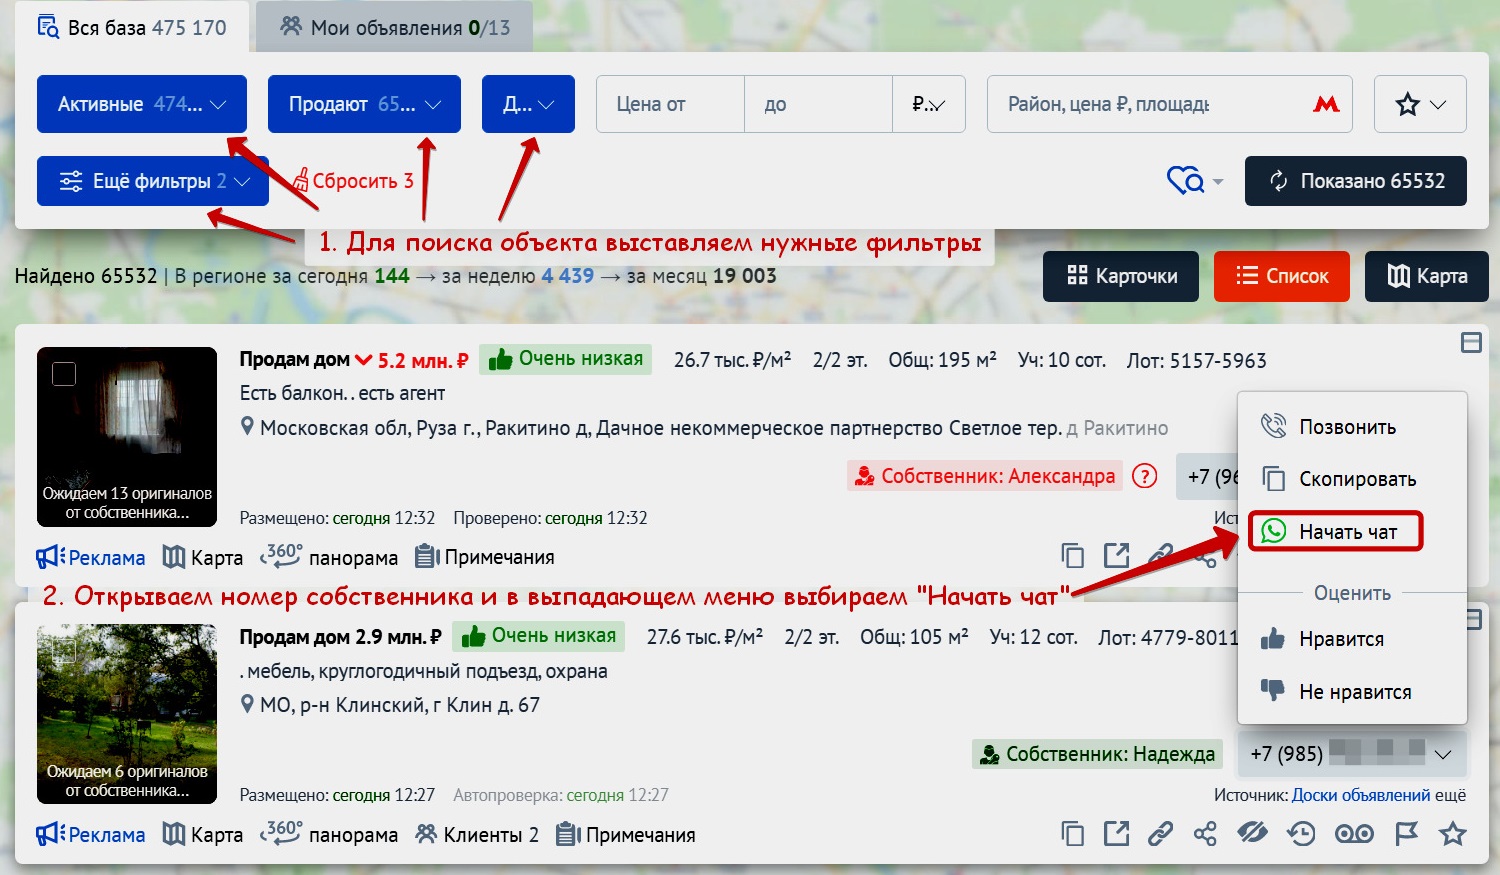Open the star favorites dropdown in the filter bar

pos(1420,104)
